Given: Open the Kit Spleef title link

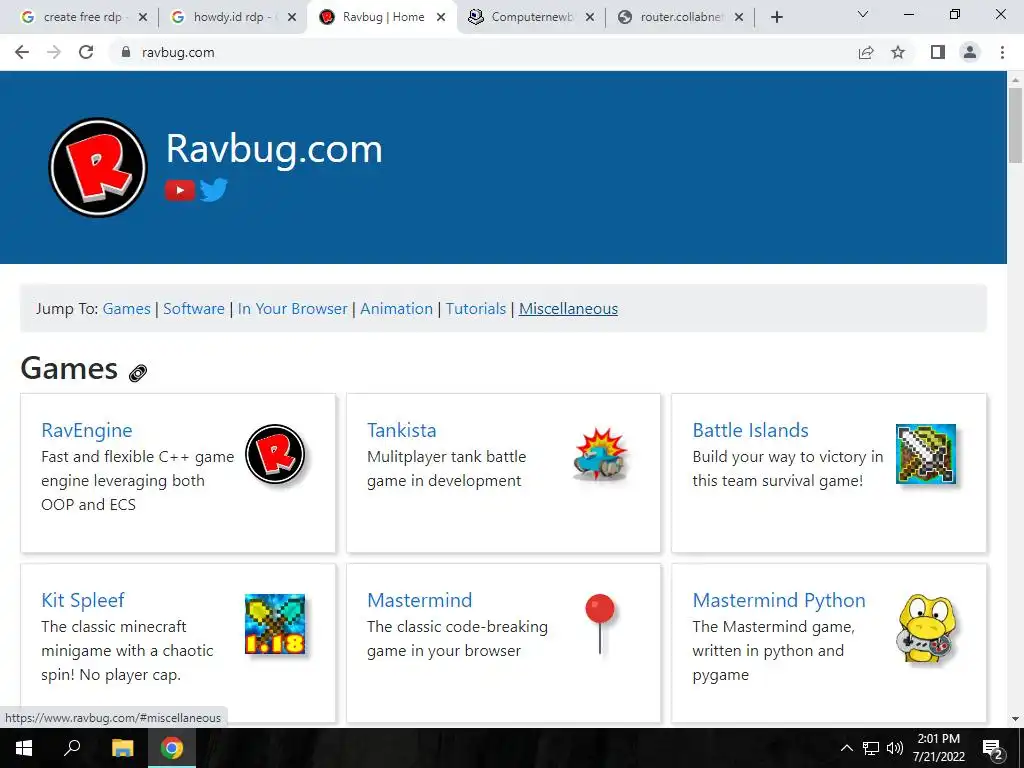Looking at the screenshot, I should point(83,600).
